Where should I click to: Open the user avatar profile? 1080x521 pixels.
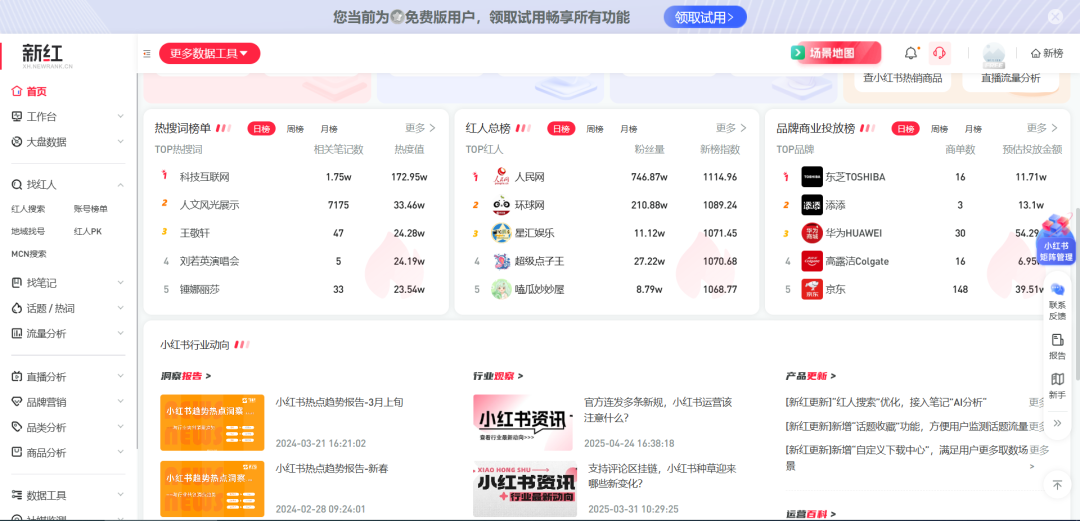click(x=993, y=54)
